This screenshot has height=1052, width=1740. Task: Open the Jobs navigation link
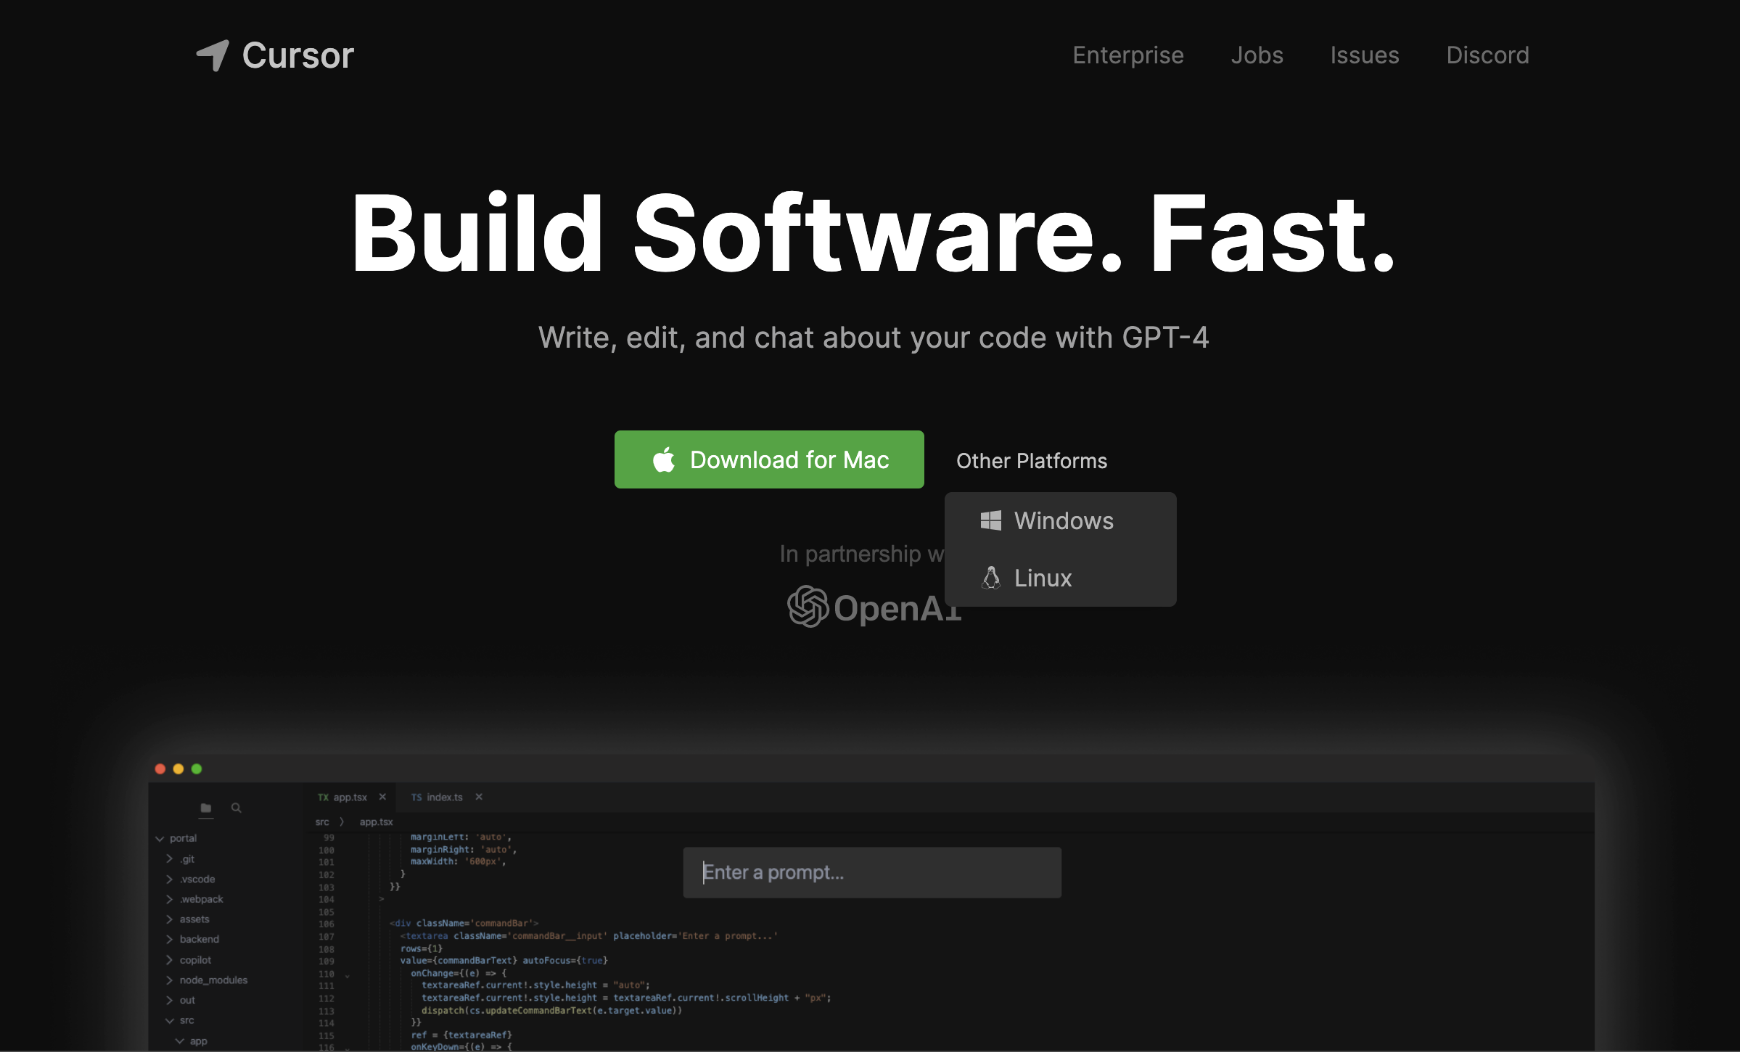coord(1257,55)
